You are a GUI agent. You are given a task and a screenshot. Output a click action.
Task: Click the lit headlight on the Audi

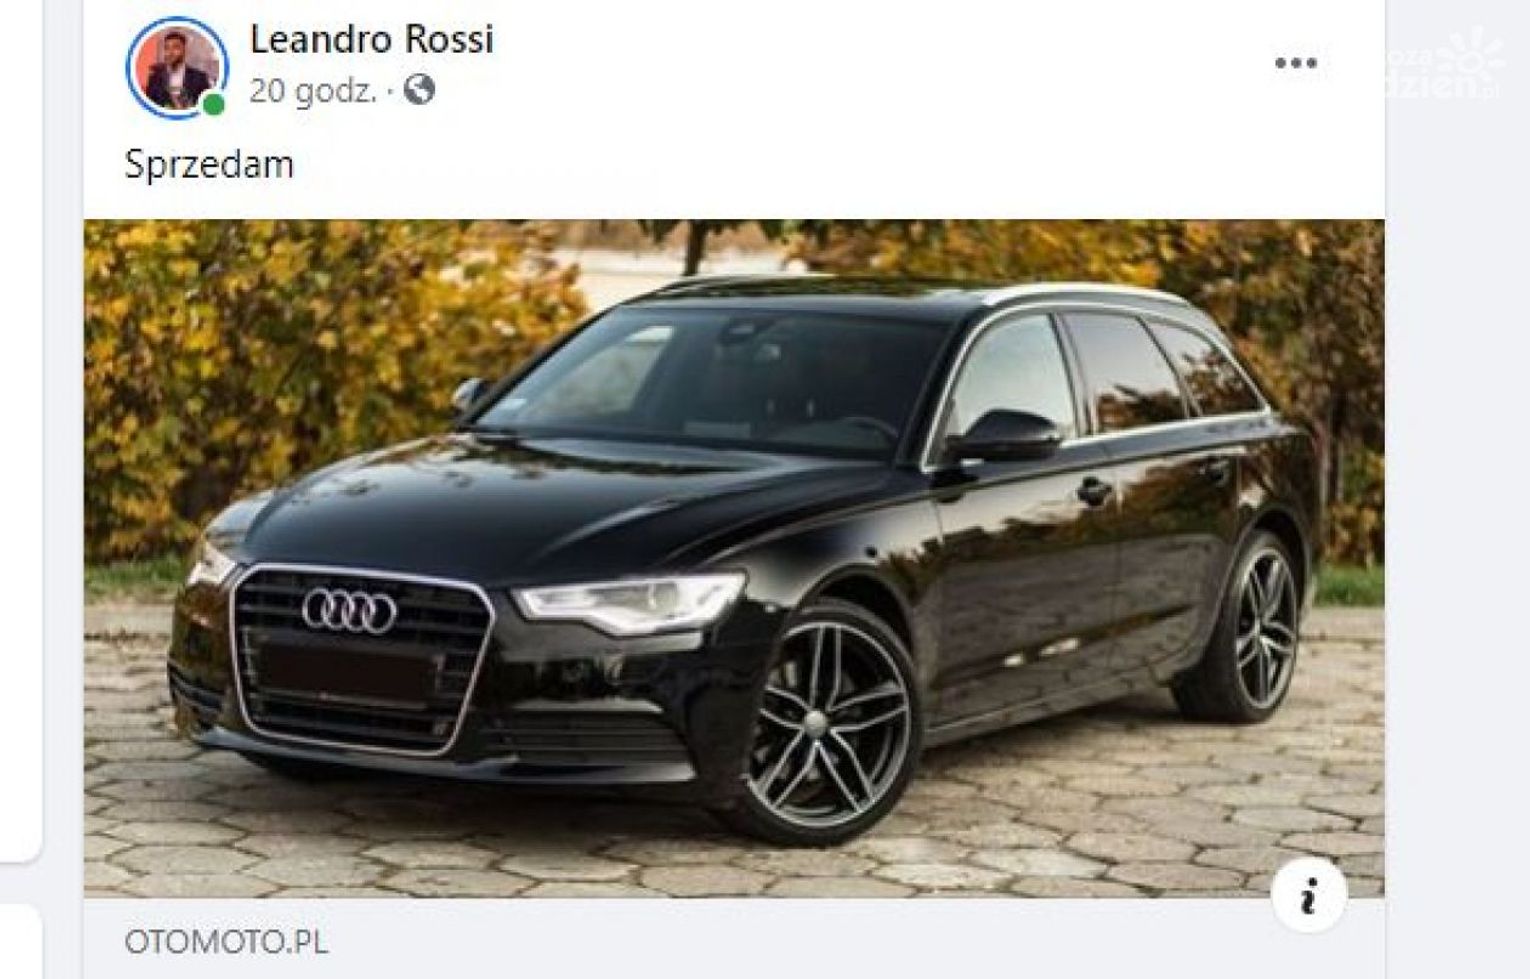coord(628,602)
